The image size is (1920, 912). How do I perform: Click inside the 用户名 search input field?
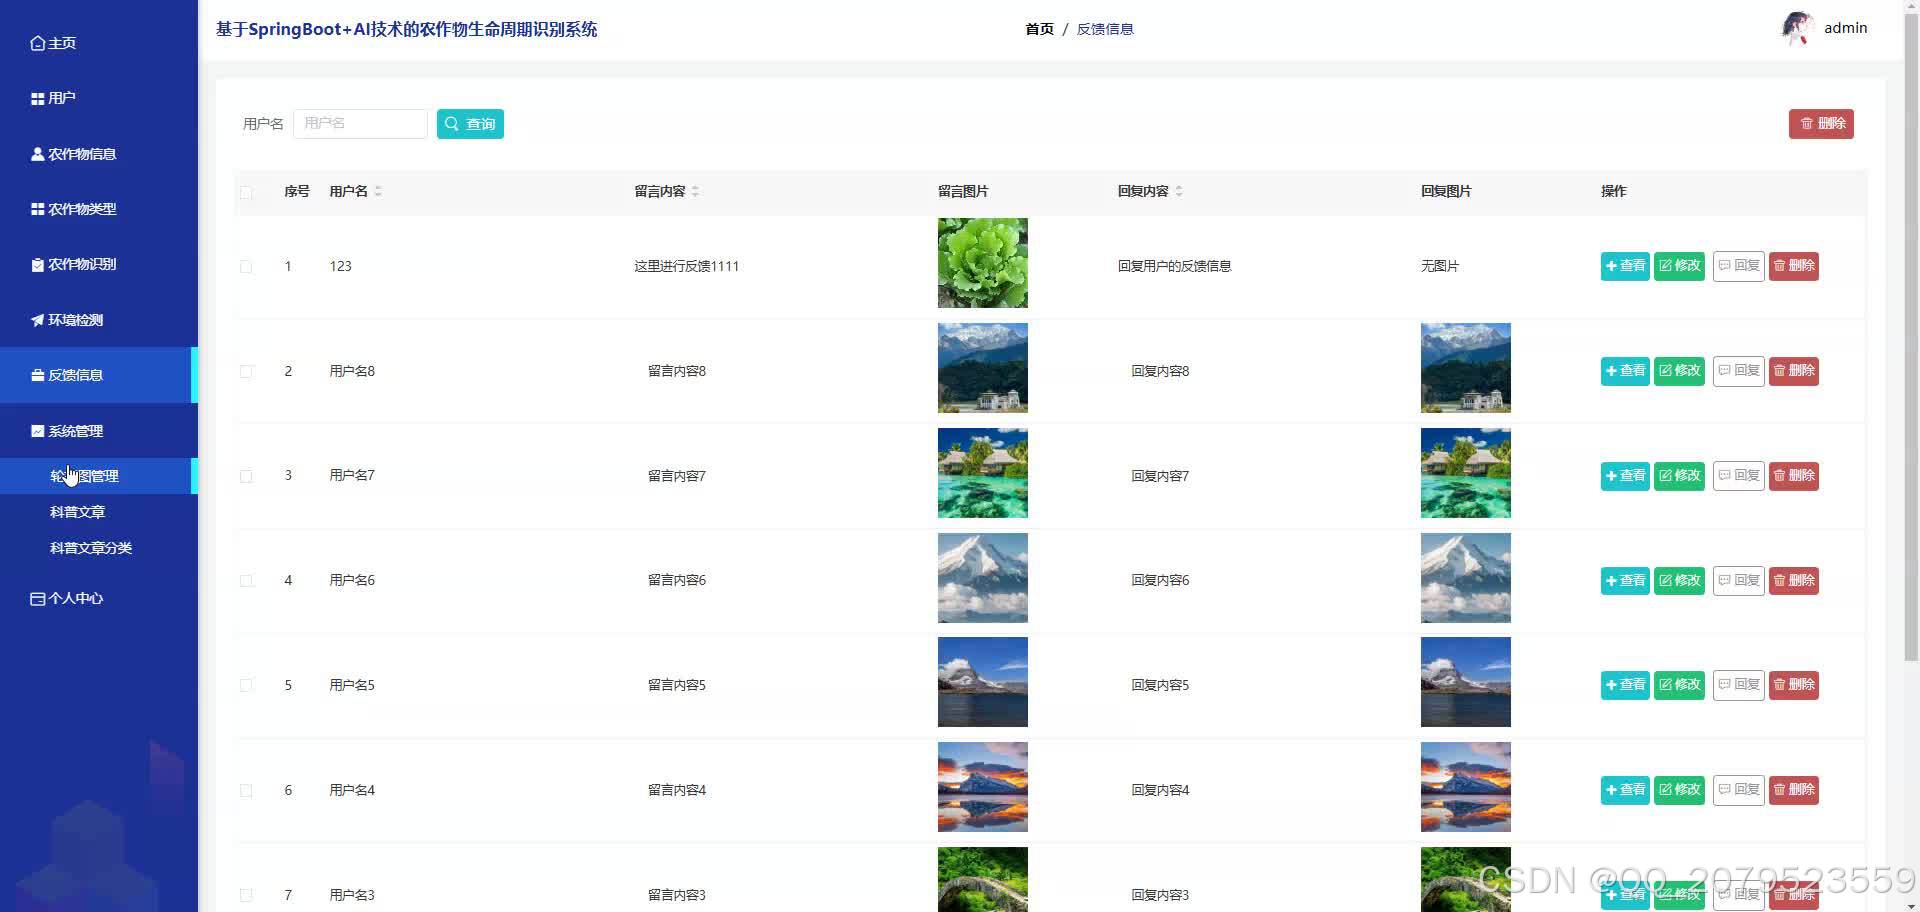360,123
